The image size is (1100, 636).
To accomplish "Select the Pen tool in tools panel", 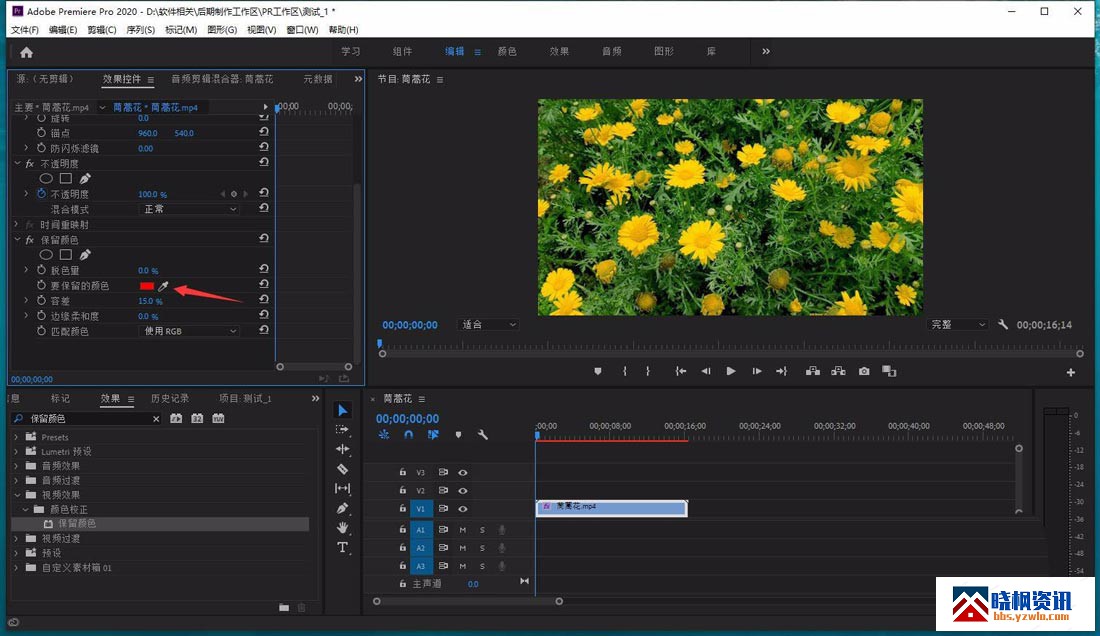I will click(x=342, y=508).
